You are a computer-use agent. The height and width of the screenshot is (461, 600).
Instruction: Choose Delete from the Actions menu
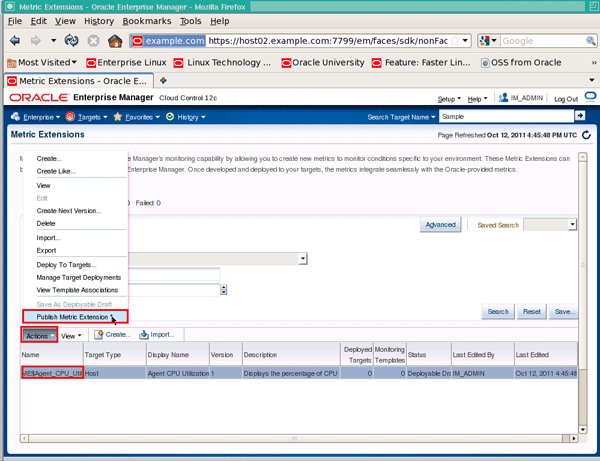[46, 223]
